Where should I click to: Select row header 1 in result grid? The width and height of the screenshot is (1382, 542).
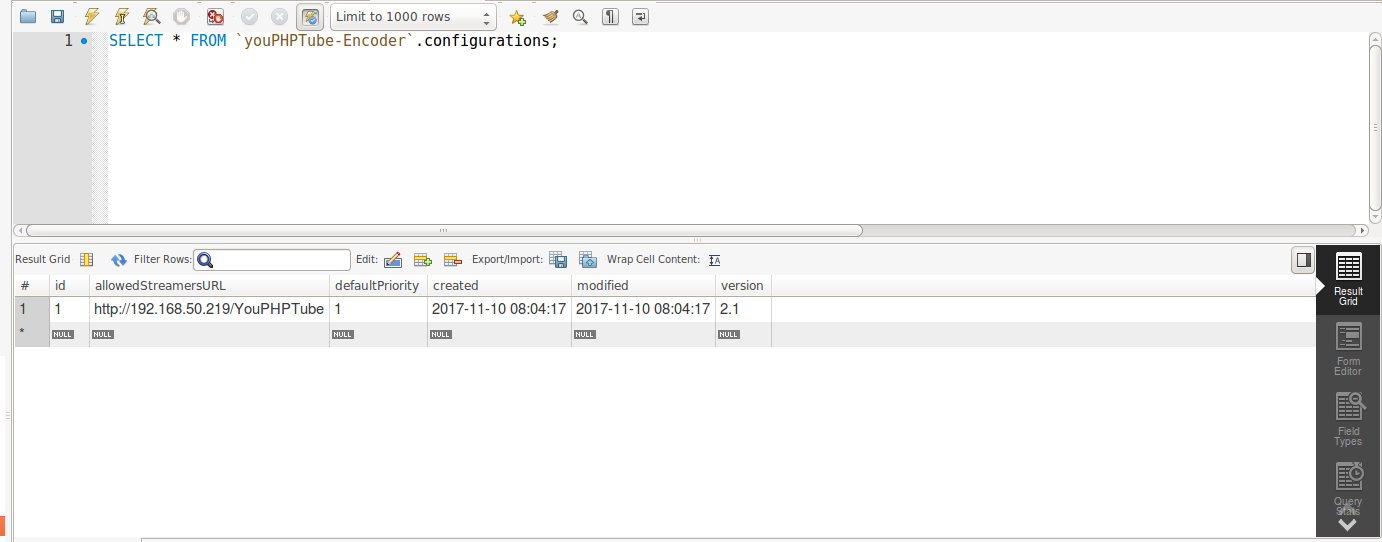click(31, 309)
